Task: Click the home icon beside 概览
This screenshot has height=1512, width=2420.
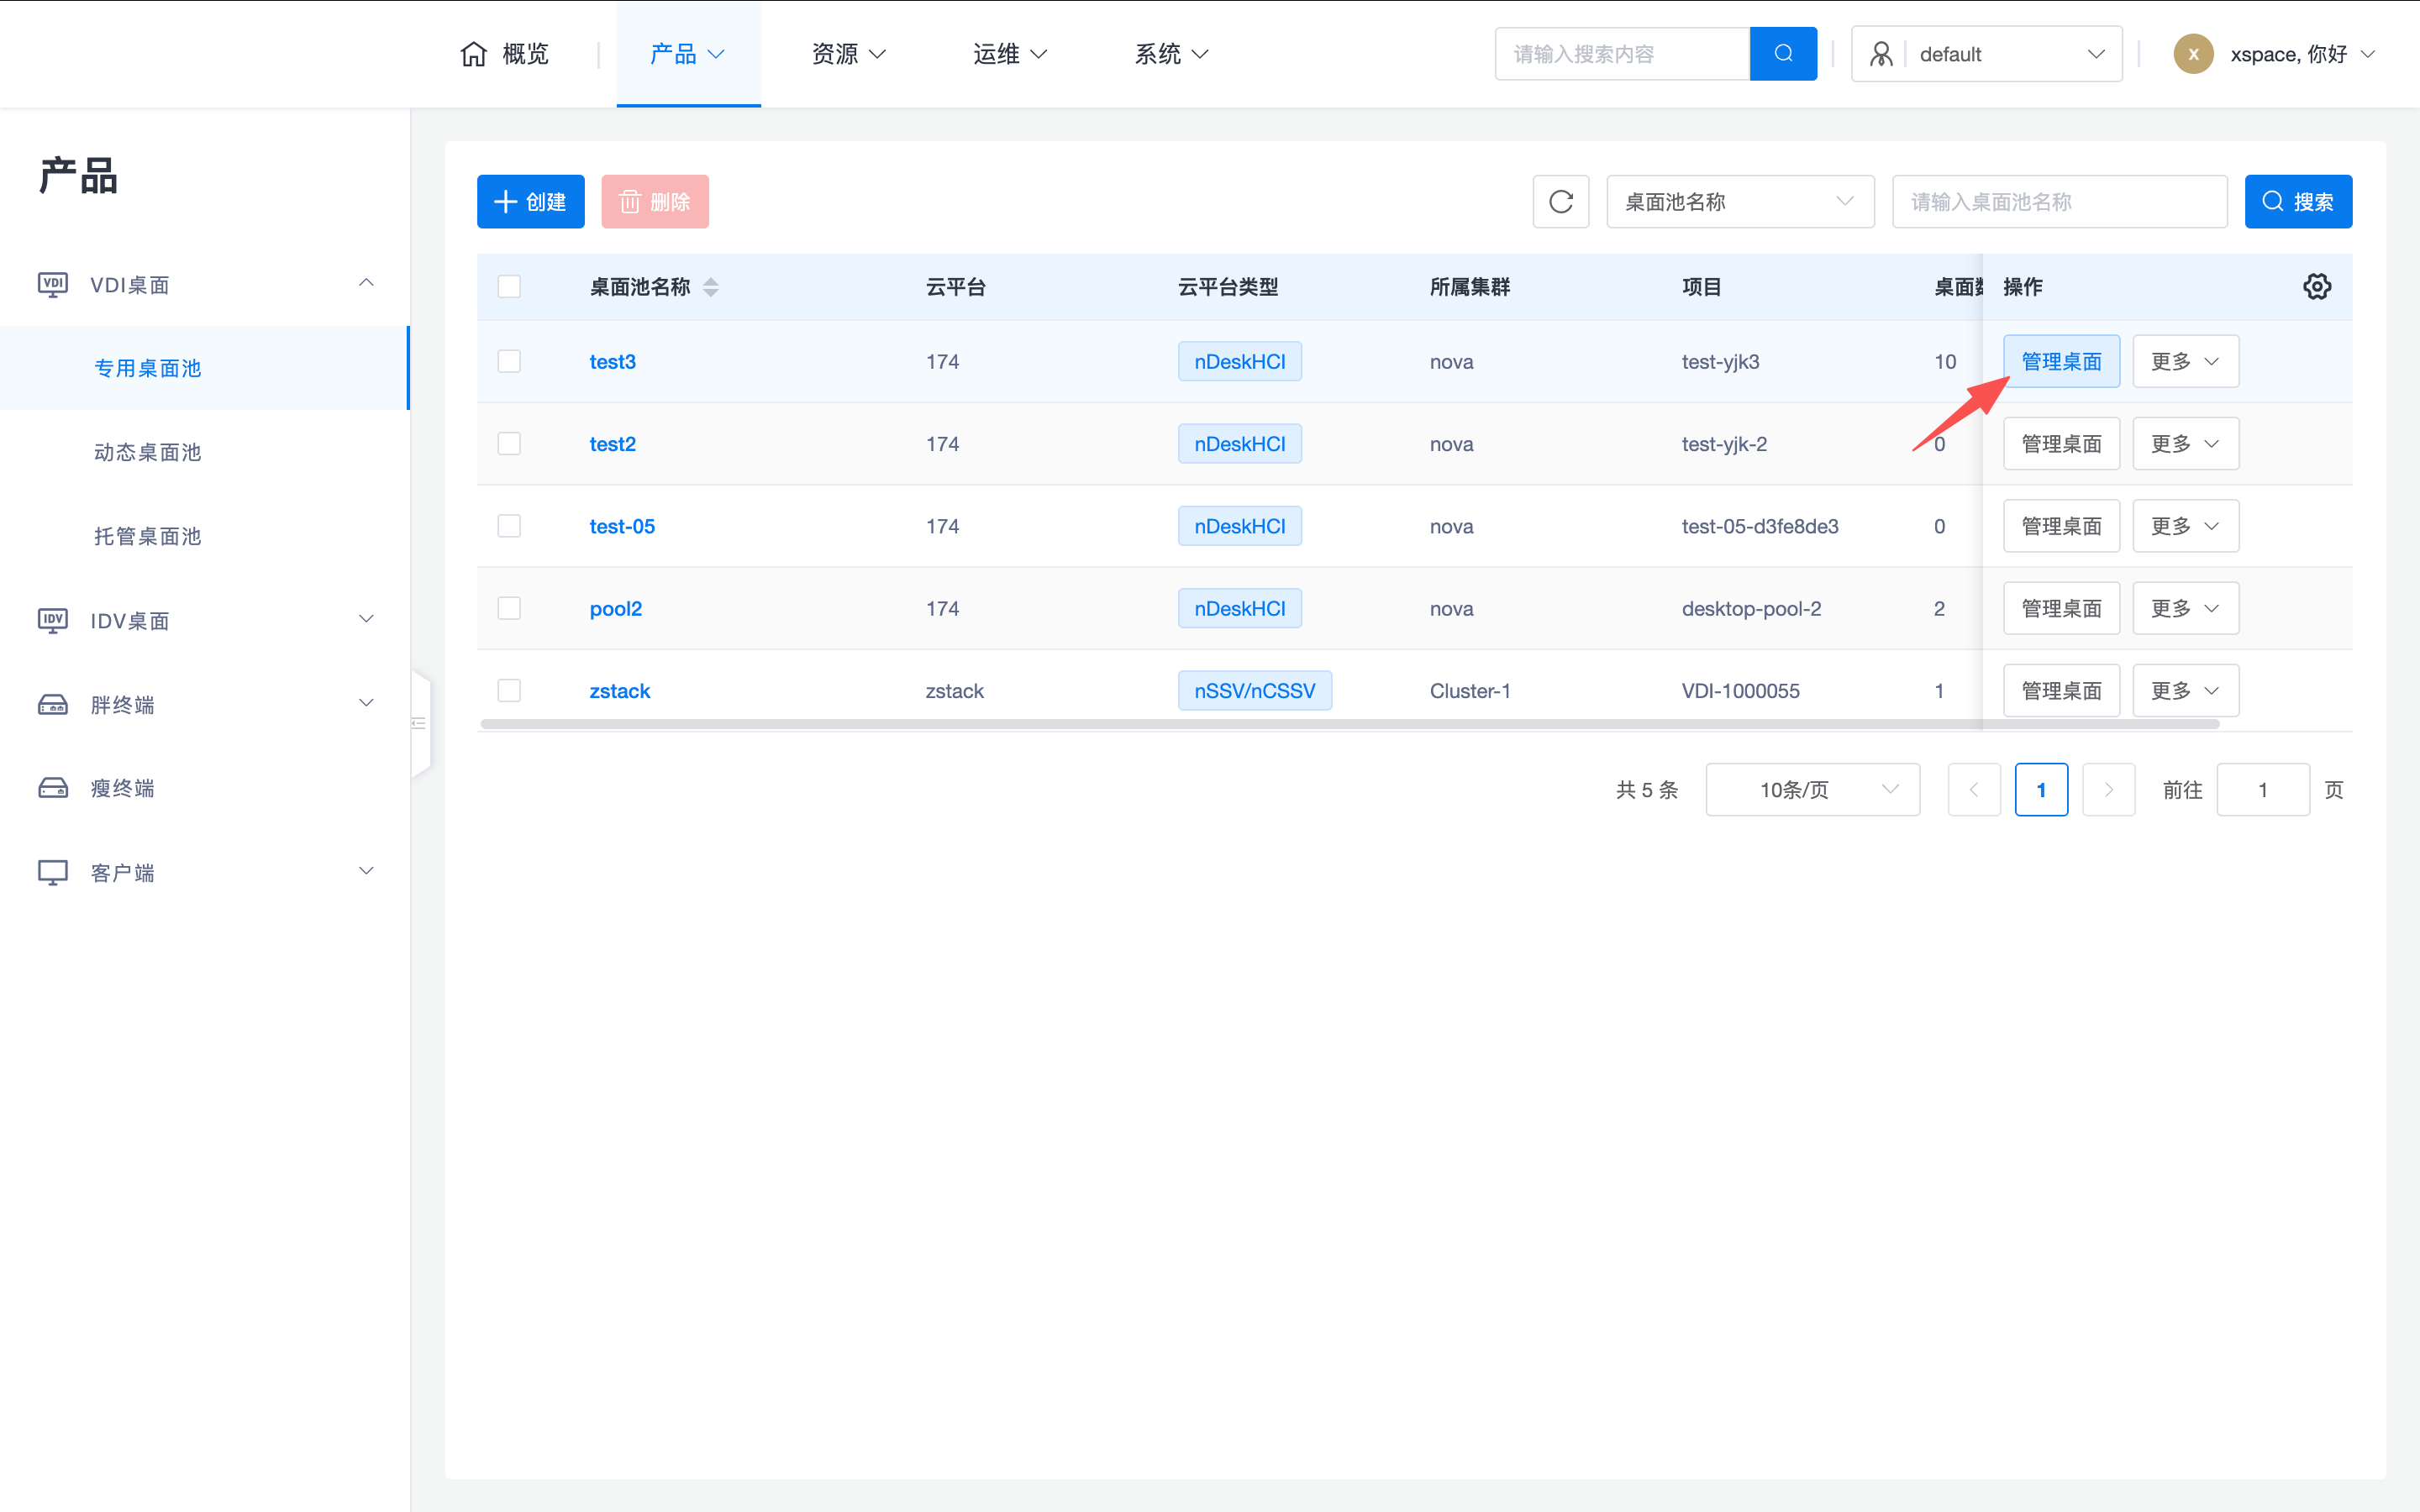Action: (x=473, y=54)
